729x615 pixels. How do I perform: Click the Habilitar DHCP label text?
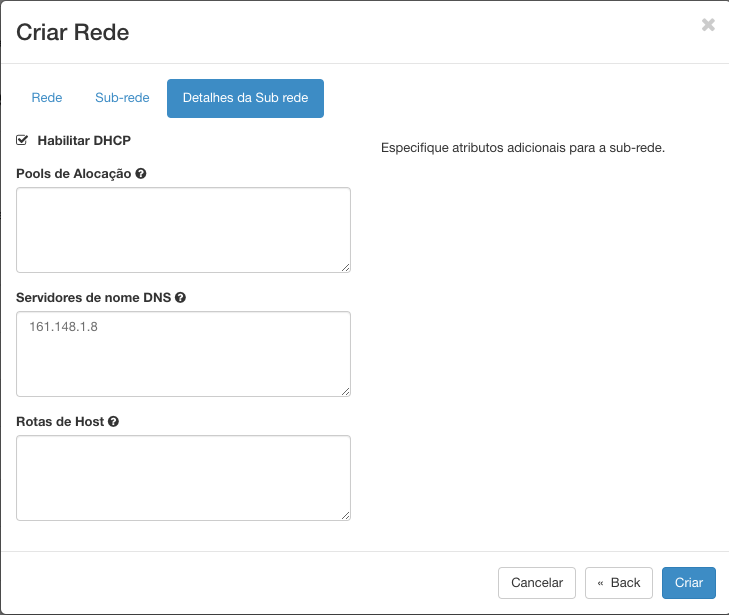pyautogui.click(x=84, y=140)
